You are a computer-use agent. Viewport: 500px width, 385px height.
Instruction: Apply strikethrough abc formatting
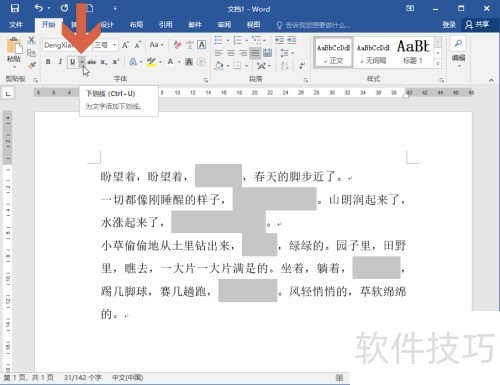point(92,62)
